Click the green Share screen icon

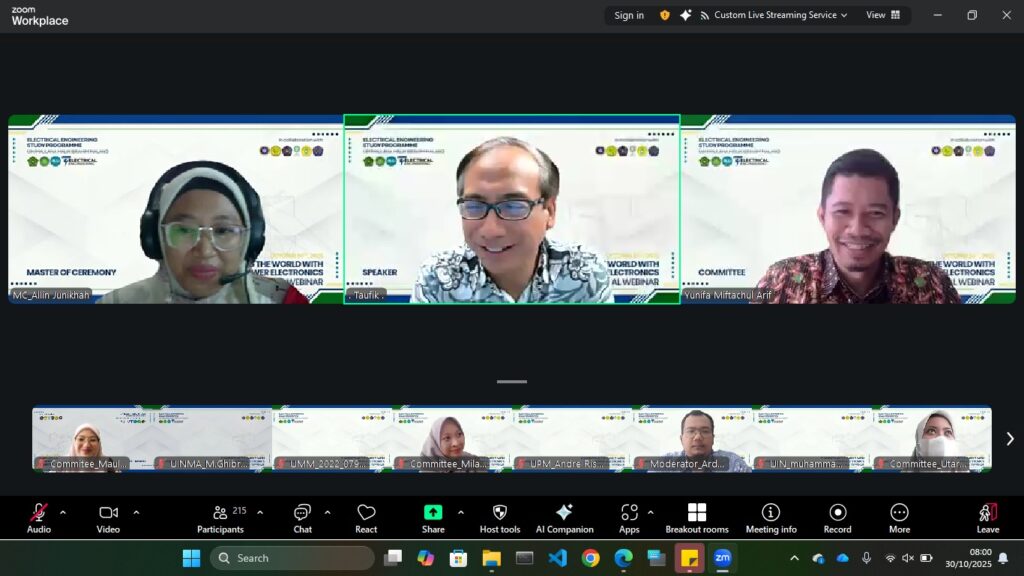(433, 512)
